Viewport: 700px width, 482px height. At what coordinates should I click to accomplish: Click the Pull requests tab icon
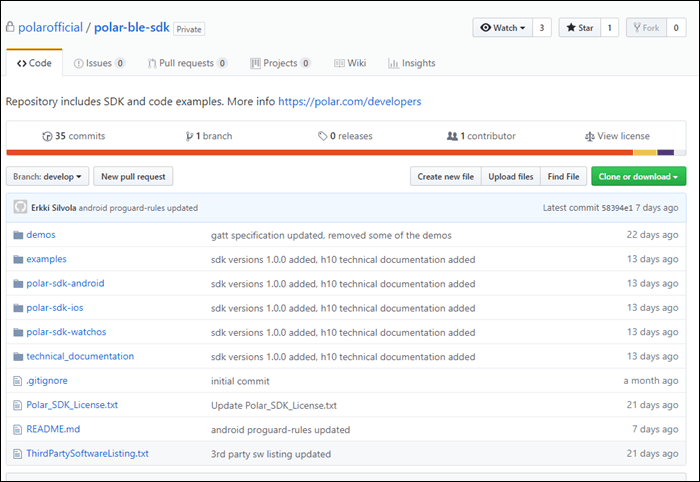click(152, 63)
